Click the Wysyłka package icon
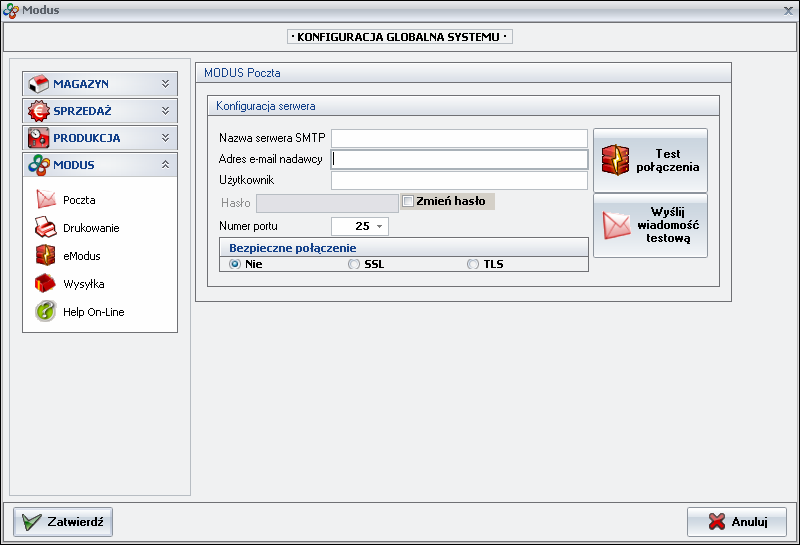 [46, 284]
